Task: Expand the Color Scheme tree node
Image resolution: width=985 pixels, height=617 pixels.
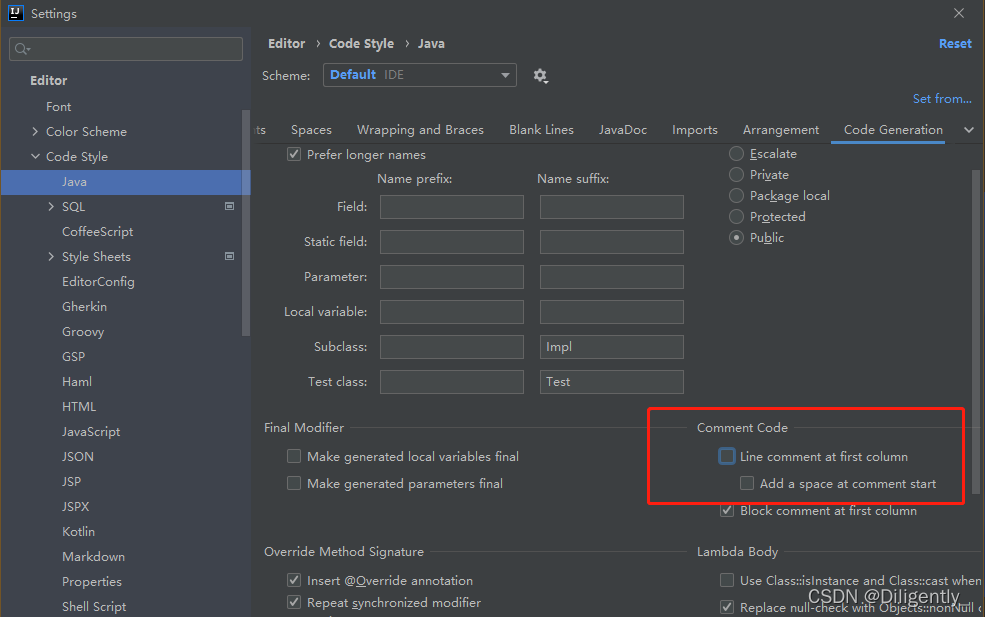Action: pyautogui.click(x=35, y=131)
